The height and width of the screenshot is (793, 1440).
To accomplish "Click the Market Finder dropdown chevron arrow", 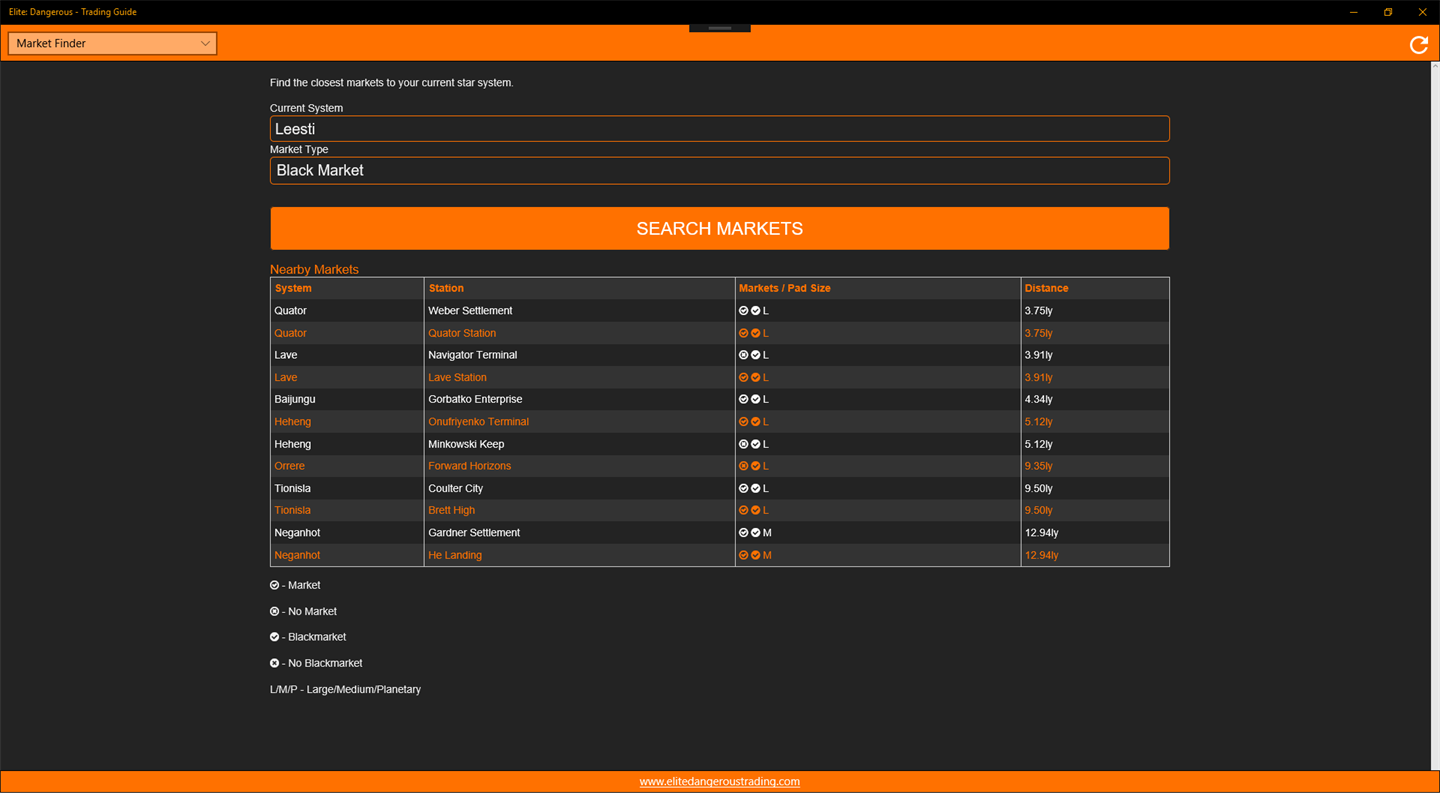I will [x=205, y=43].
